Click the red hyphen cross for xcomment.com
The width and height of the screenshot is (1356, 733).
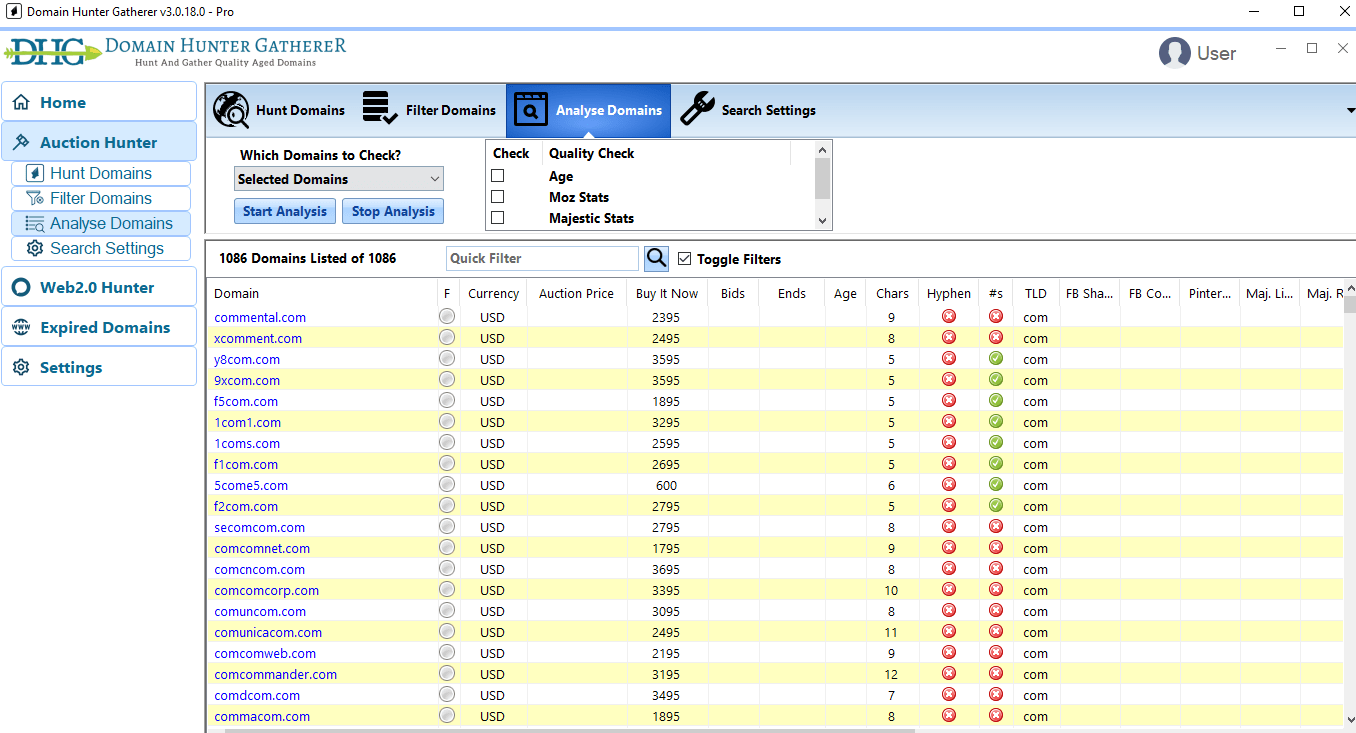pyautogui.click(x=949, y=338)
